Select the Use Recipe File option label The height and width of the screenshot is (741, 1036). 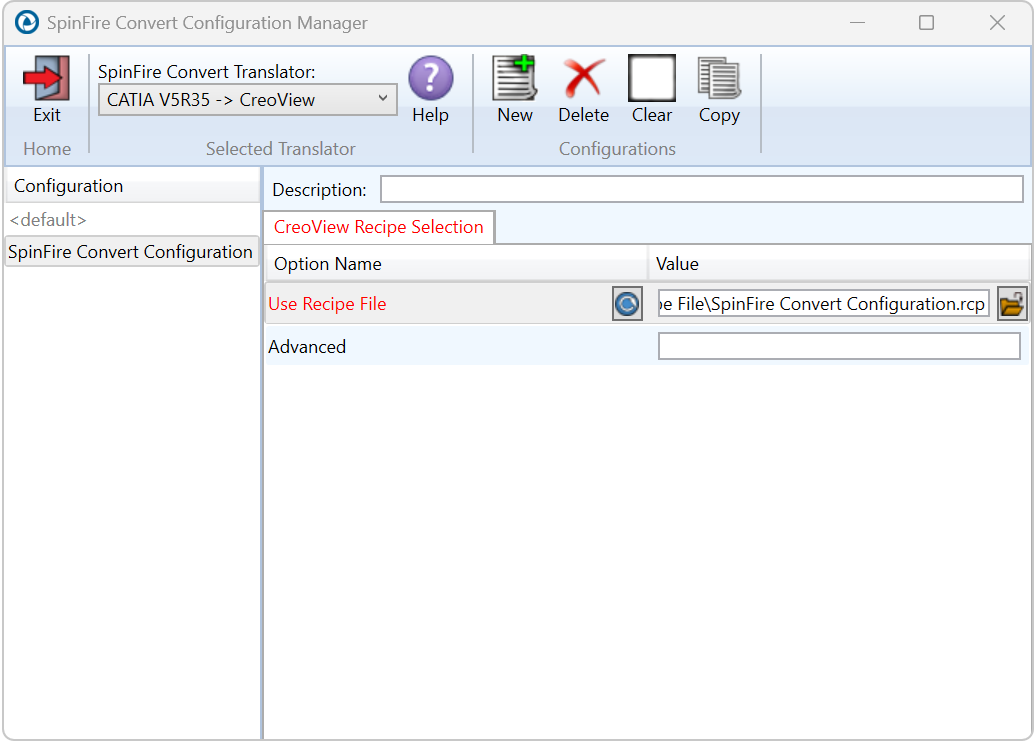[x=327, y=304]
